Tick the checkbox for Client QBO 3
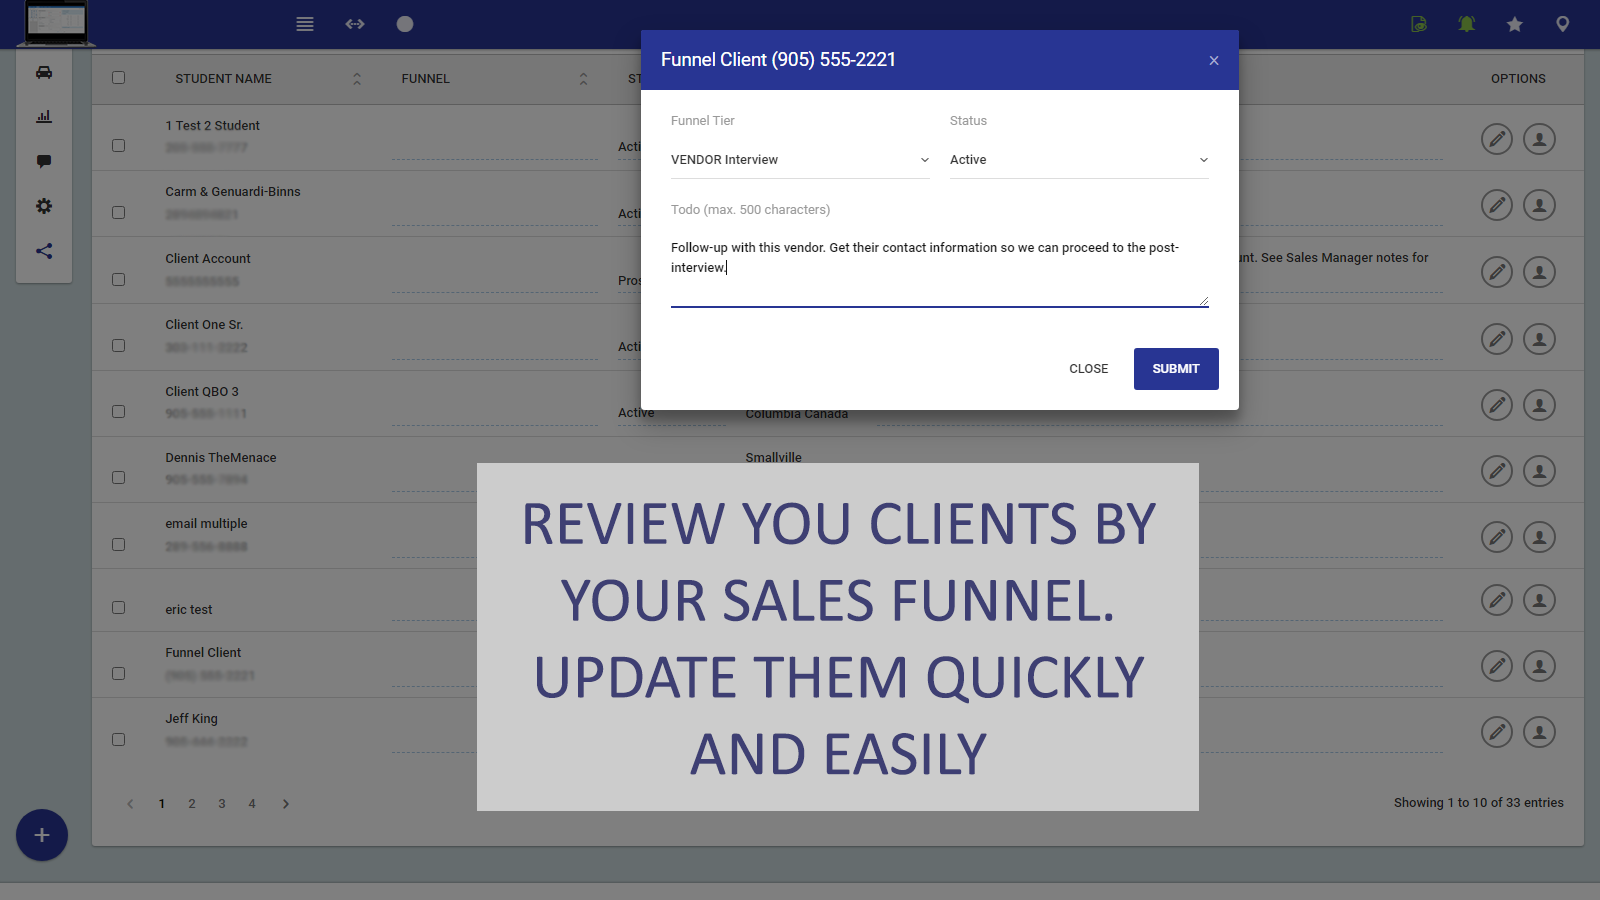Image resolution: width=1600 pixels, height=900 pixels. click(x=119, y=412)
